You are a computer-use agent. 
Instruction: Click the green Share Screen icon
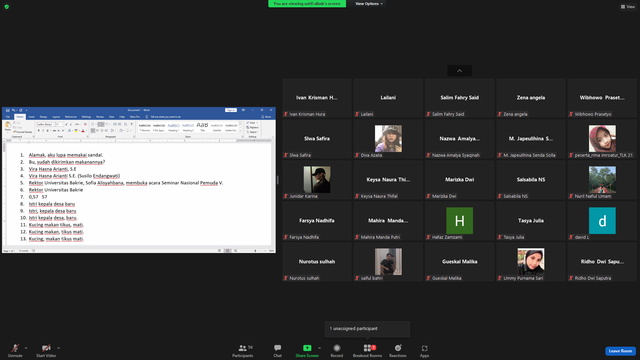point(307,348)
